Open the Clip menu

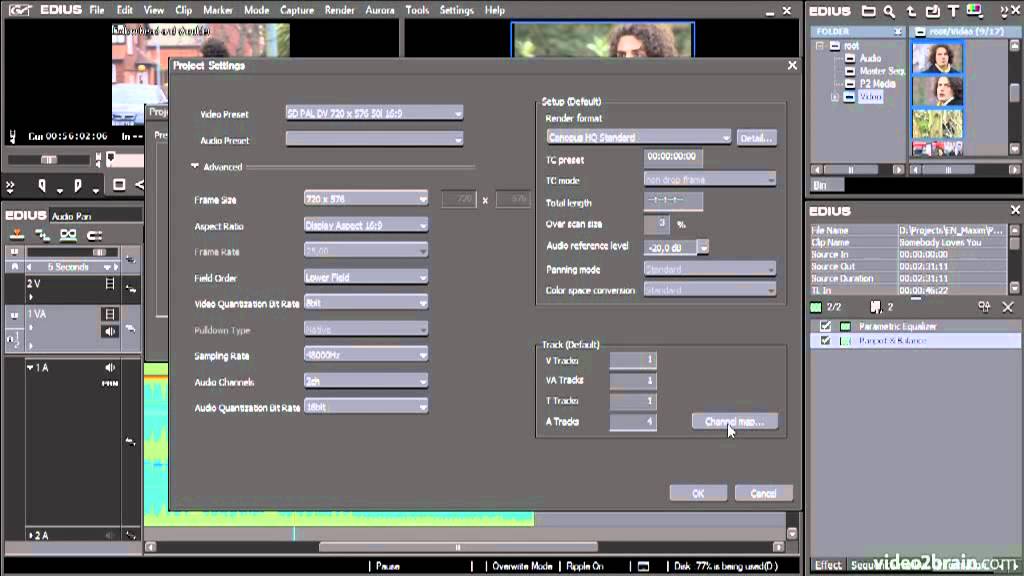click(x=184, y=10)
